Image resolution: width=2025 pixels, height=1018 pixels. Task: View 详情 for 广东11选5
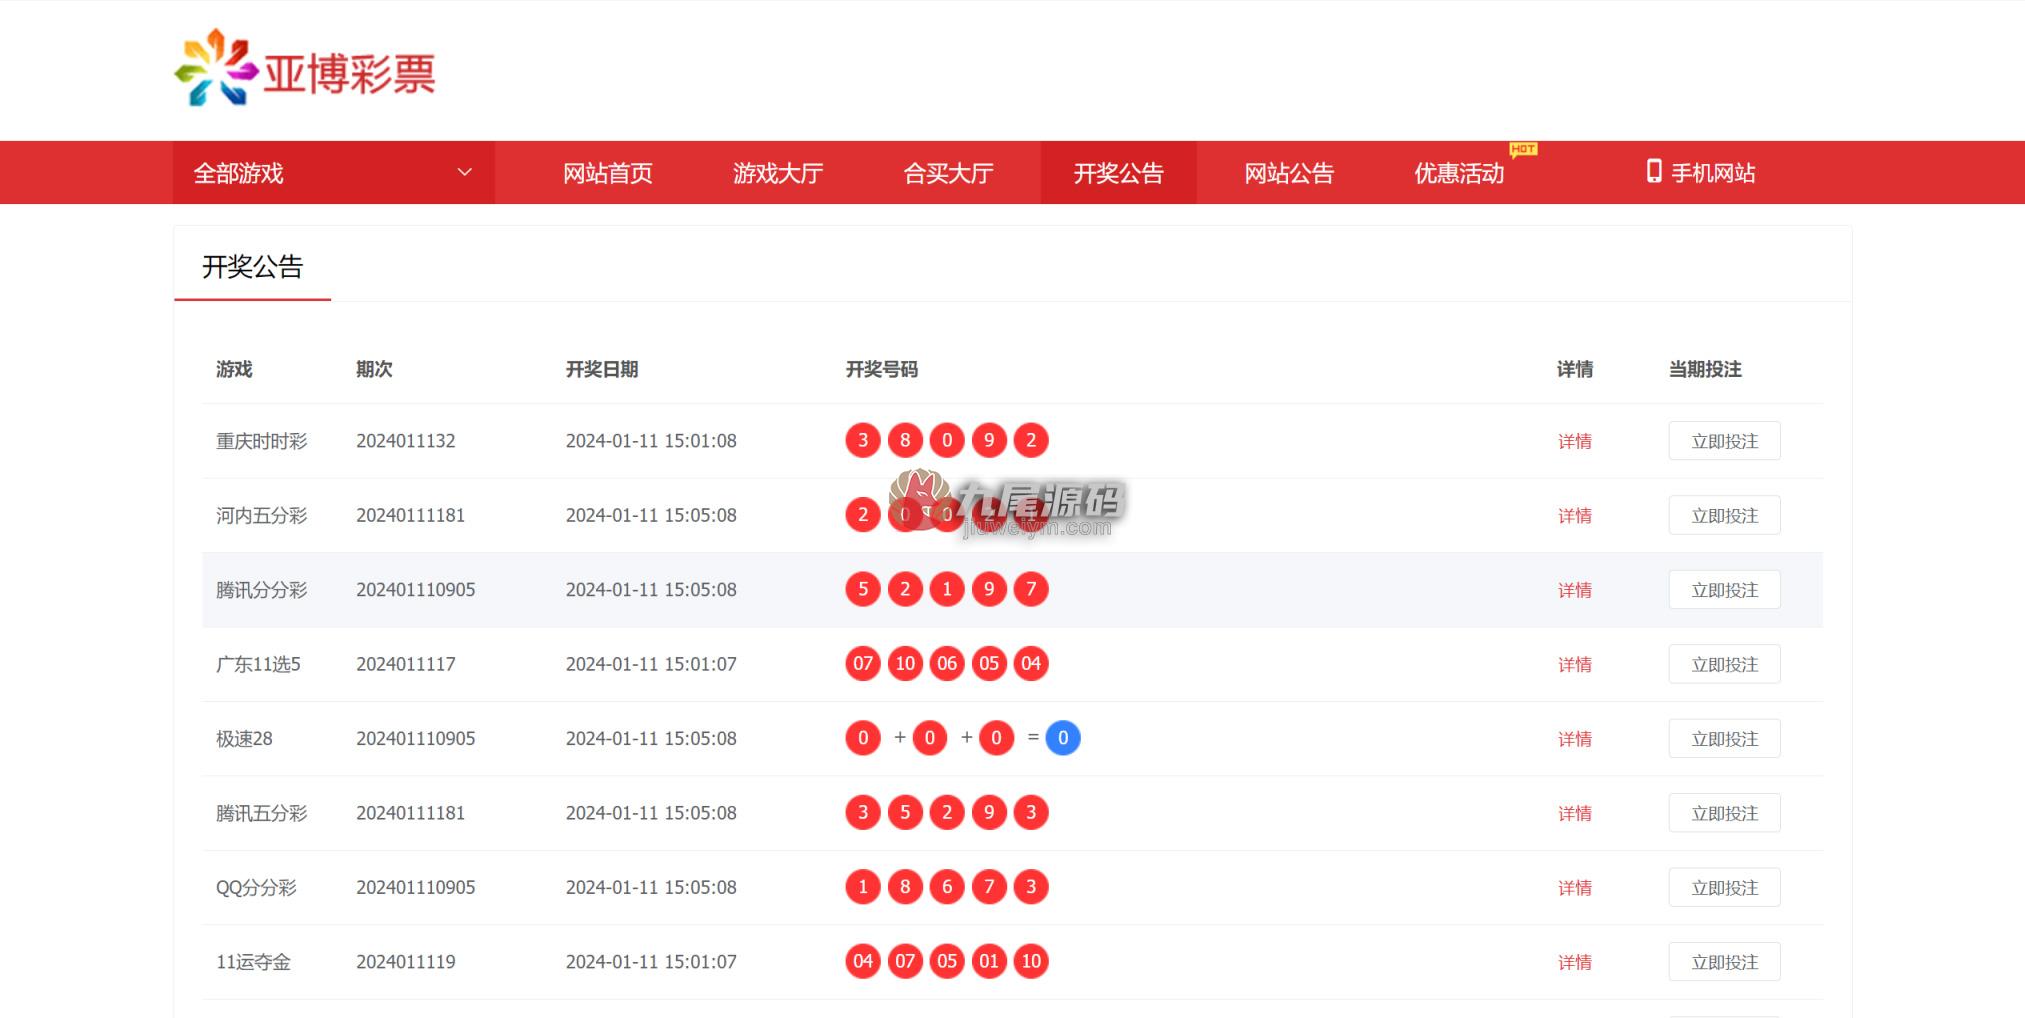(1574, 664)
